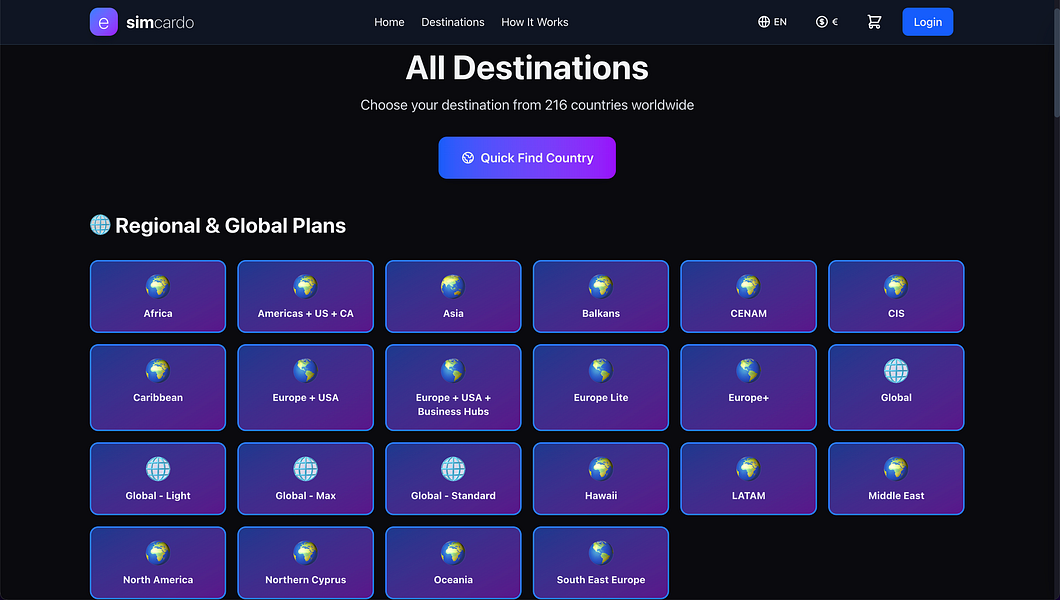Screen dimensions: 1060x600
Task: Pick the Europe + USA + Business Hubs card
Action: [x=453, y=388]
